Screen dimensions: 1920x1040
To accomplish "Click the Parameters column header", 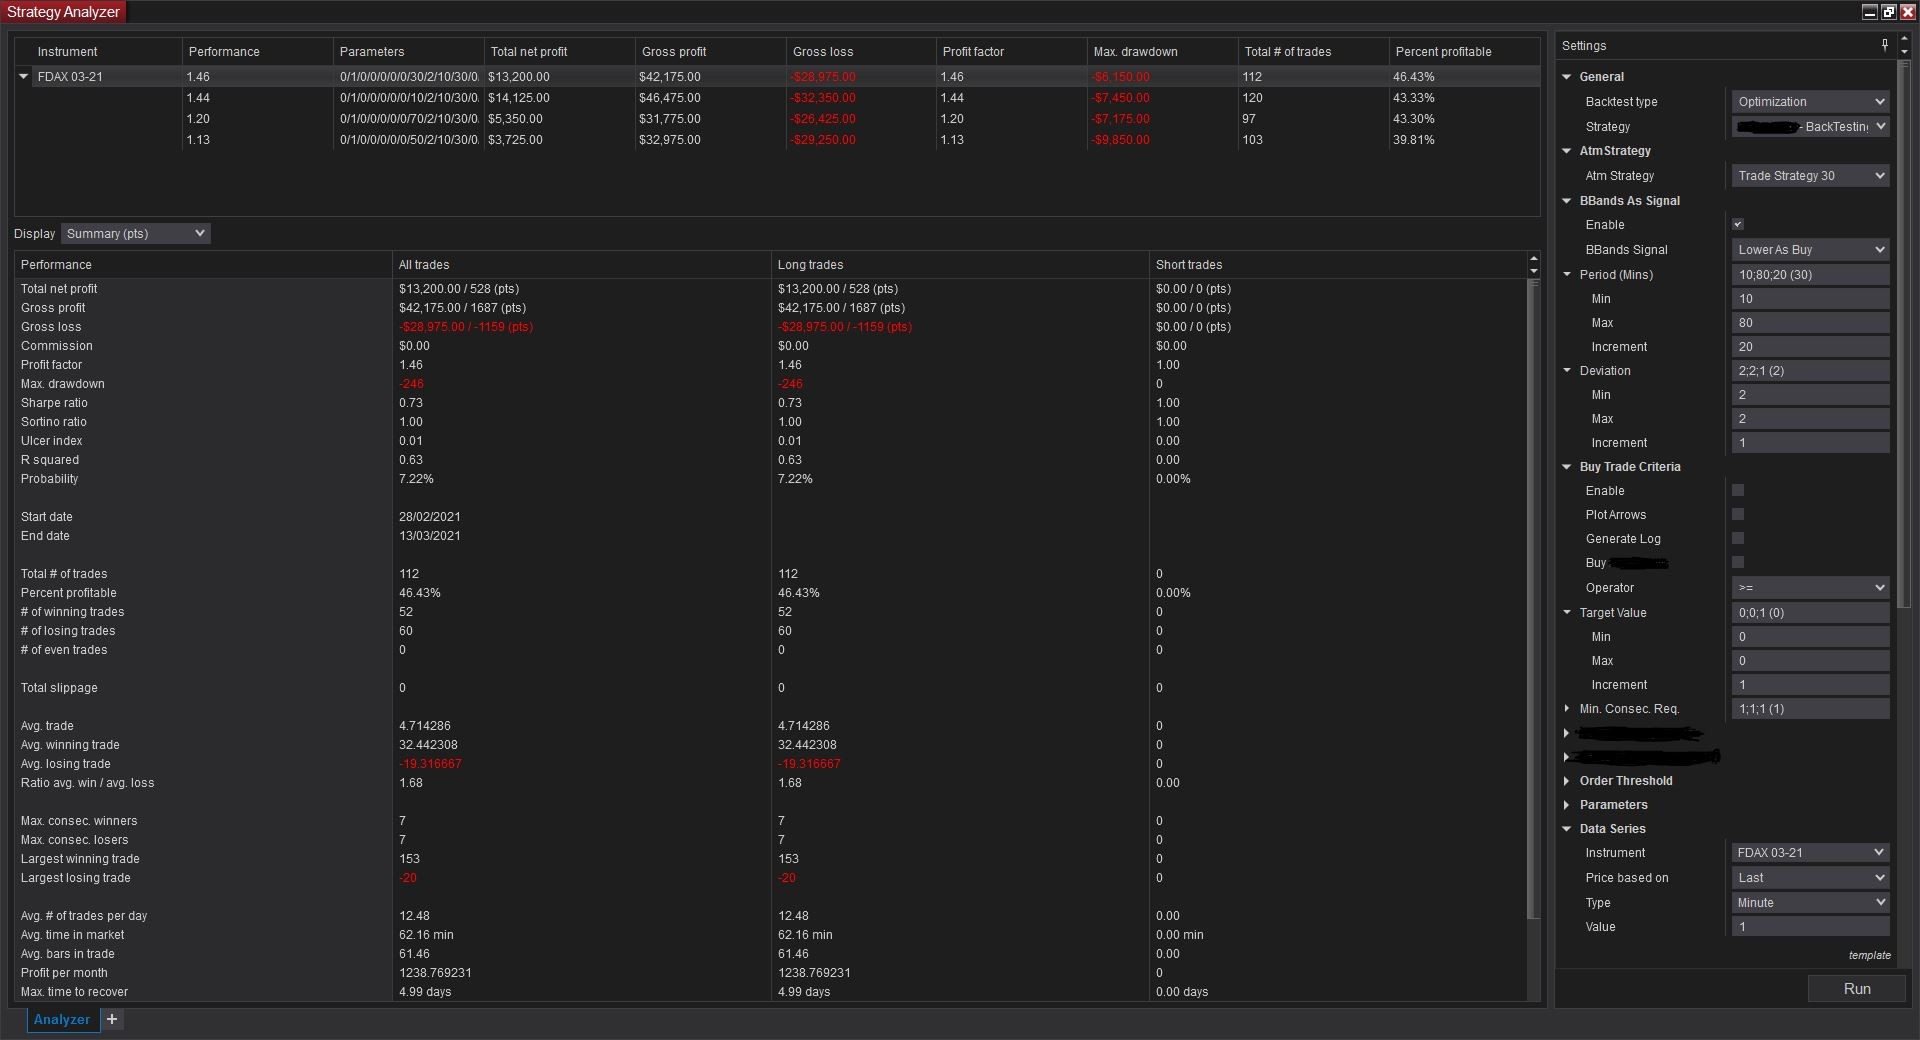I will (408, 52).
